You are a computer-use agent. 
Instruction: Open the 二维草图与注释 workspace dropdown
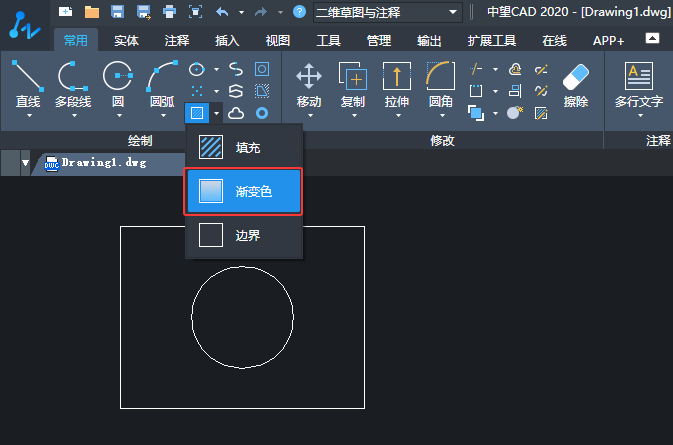(388, 12)
